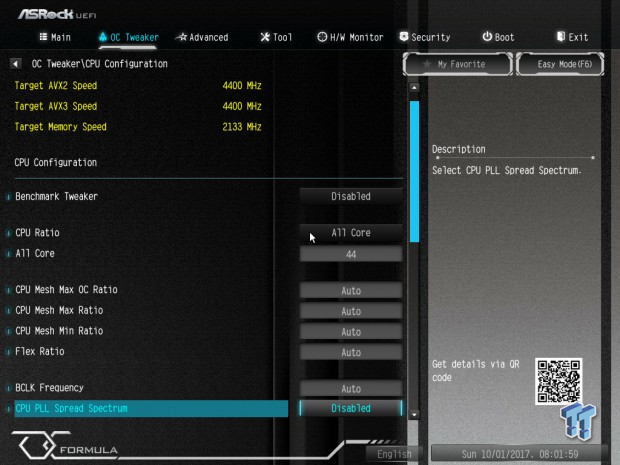Click the Tool wrench icon
Viewport: 620px width, 465px height.
coord(265,37)
